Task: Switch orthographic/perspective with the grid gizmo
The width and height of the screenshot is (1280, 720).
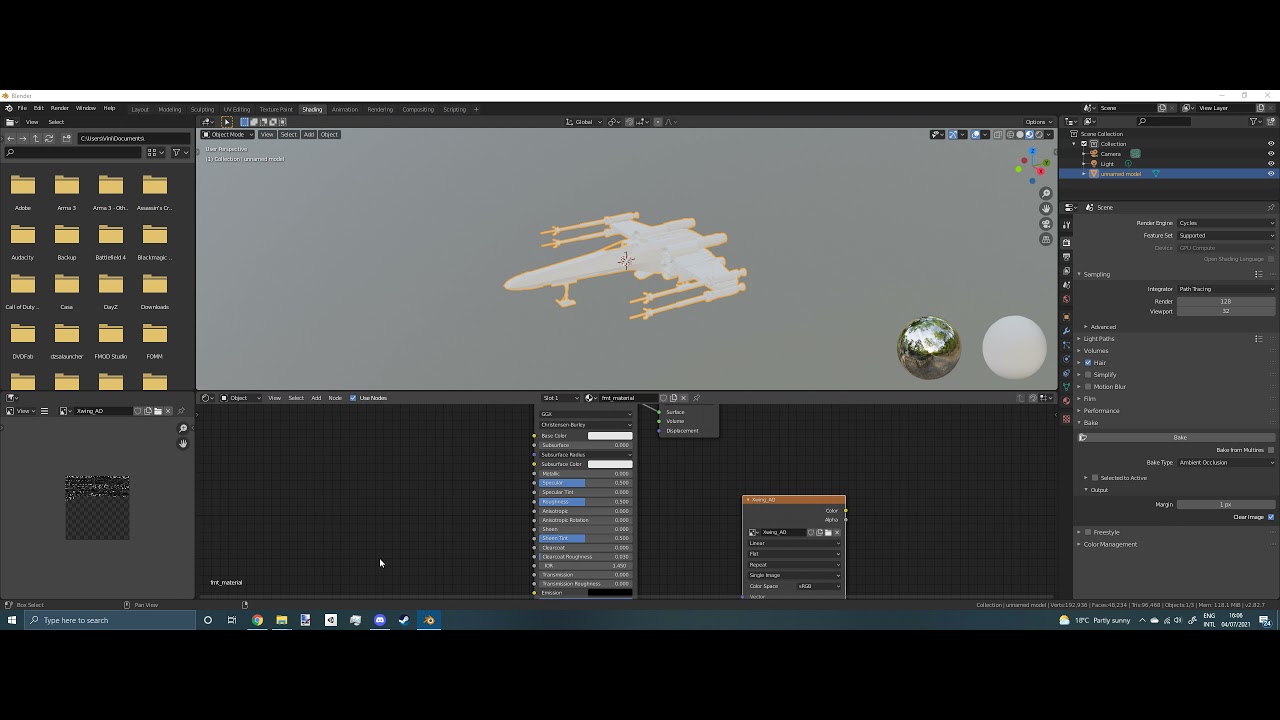Action: coord(1046,239)
